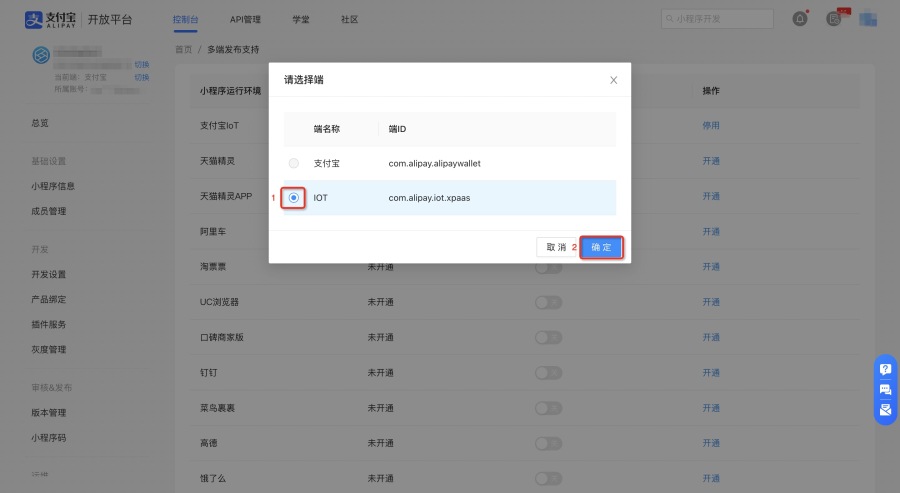Click com.alipay.alipaywallet ID text
Image resolution: width=900 pixels, height=493 pixels.
435,164
